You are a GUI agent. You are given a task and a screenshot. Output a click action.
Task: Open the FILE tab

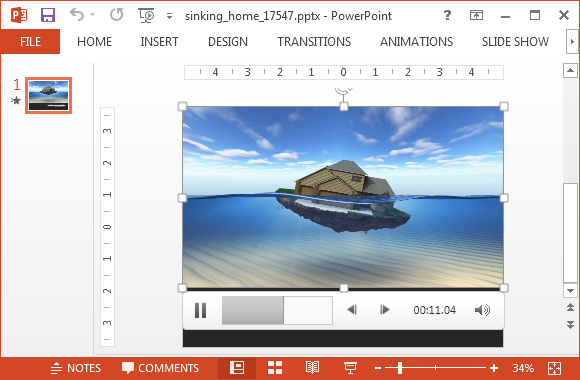[x=30, y=41]
